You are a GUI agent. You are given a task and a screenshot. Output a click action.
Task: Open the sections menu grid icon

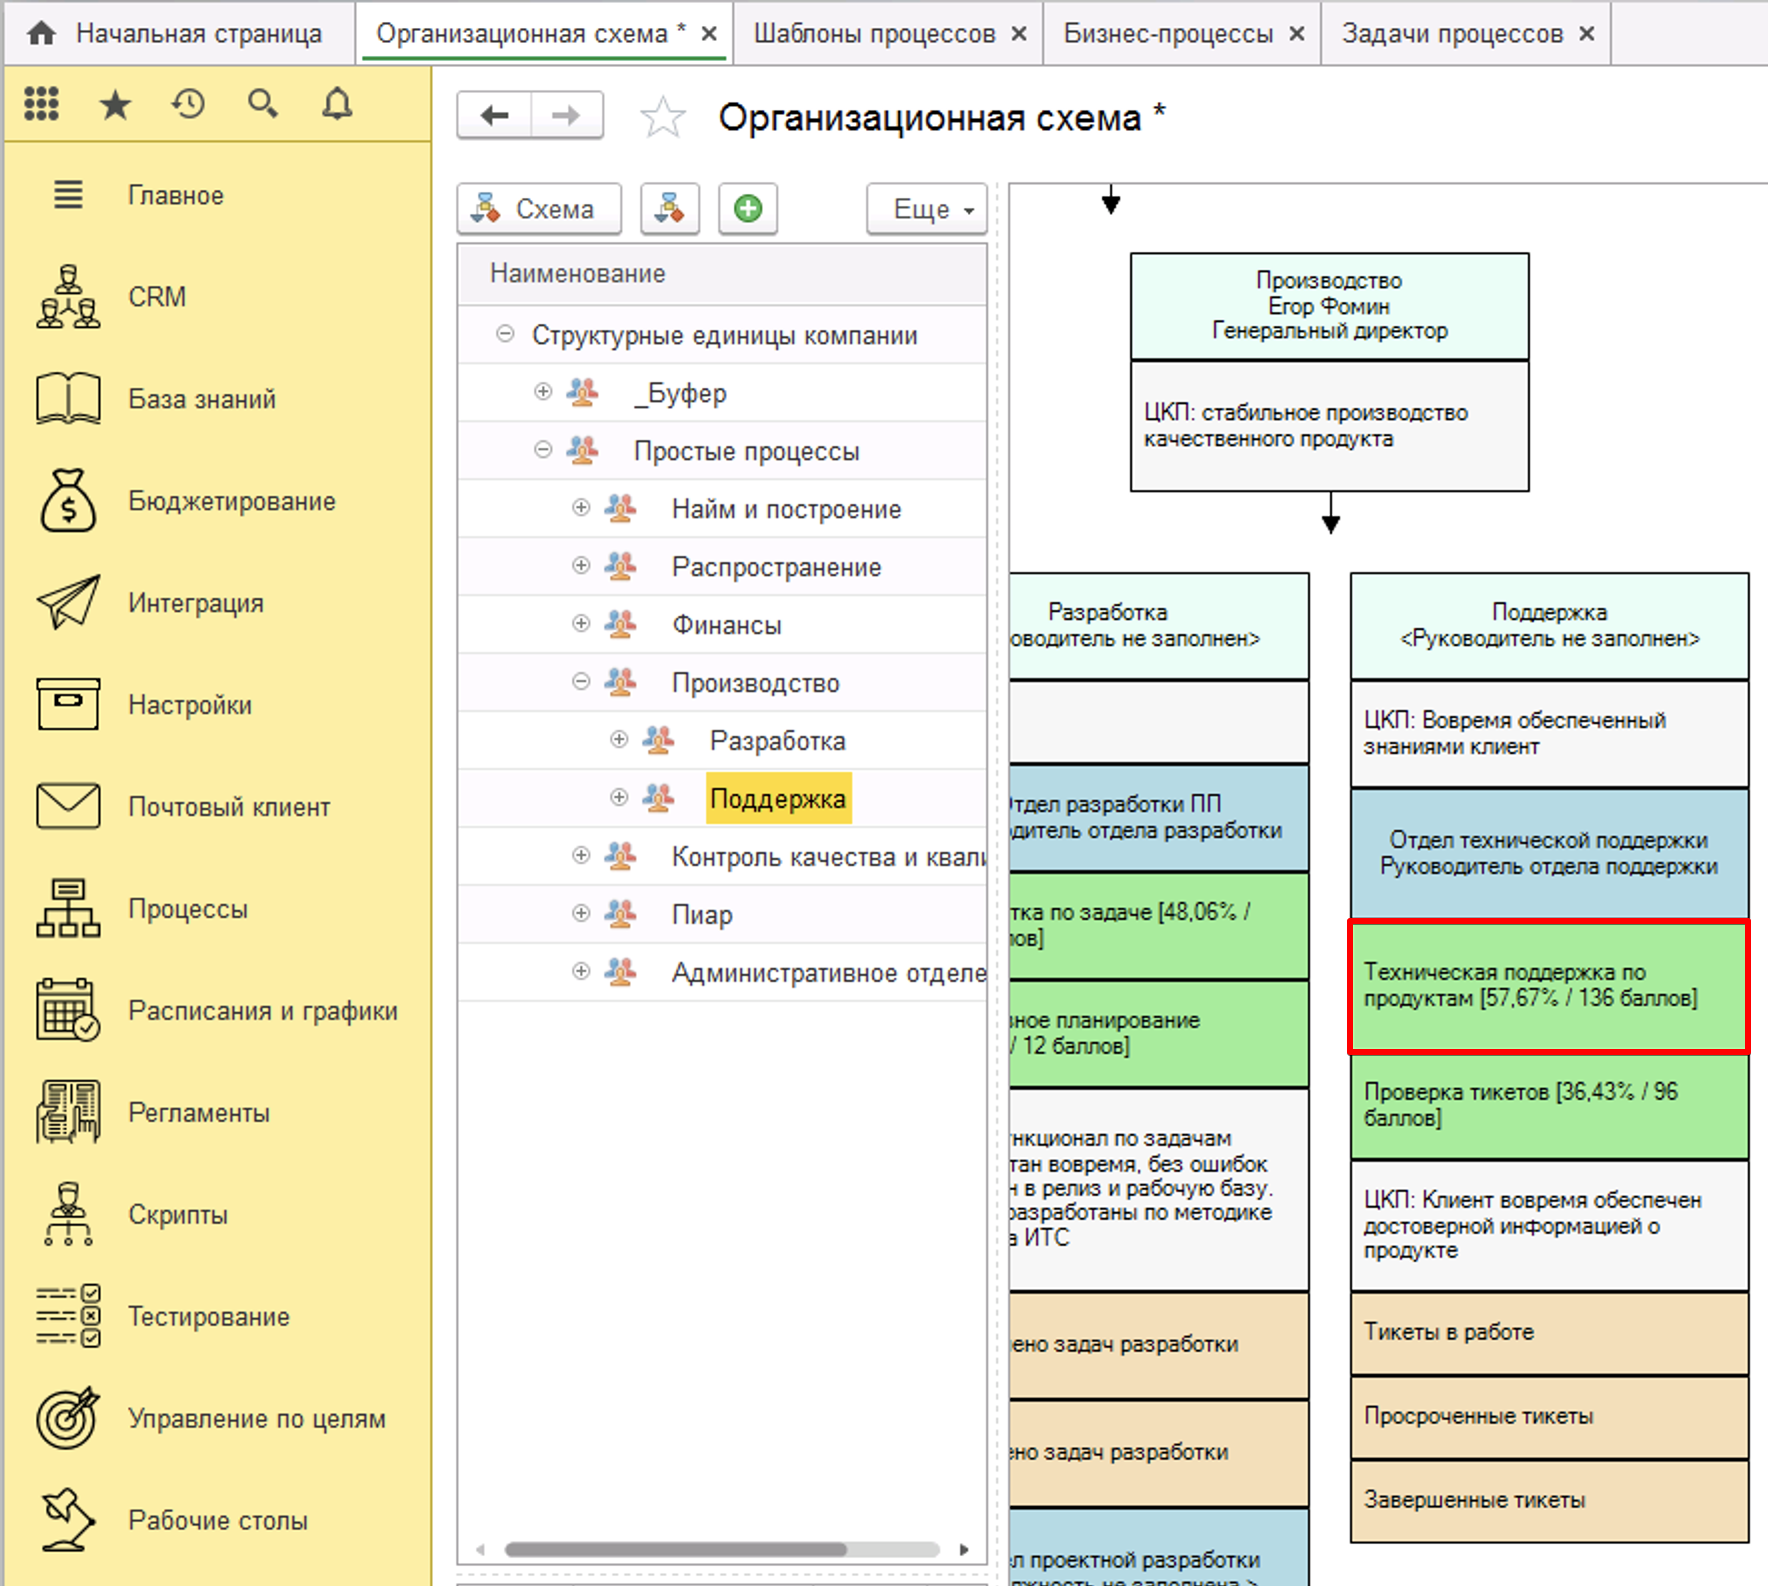42,104
